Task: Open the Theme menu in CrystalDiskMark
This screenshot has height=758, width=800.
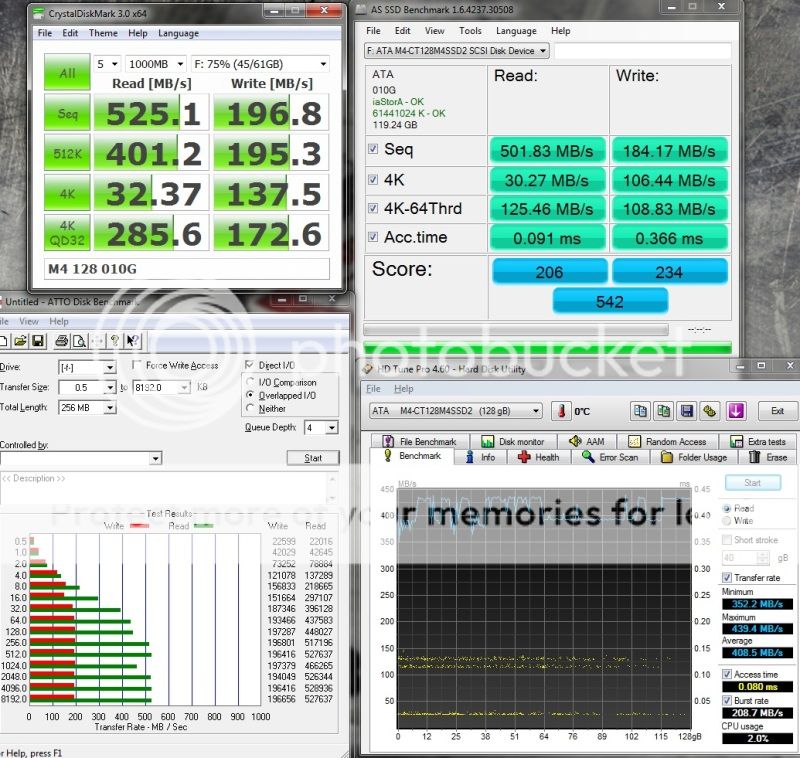Action: 103,33
